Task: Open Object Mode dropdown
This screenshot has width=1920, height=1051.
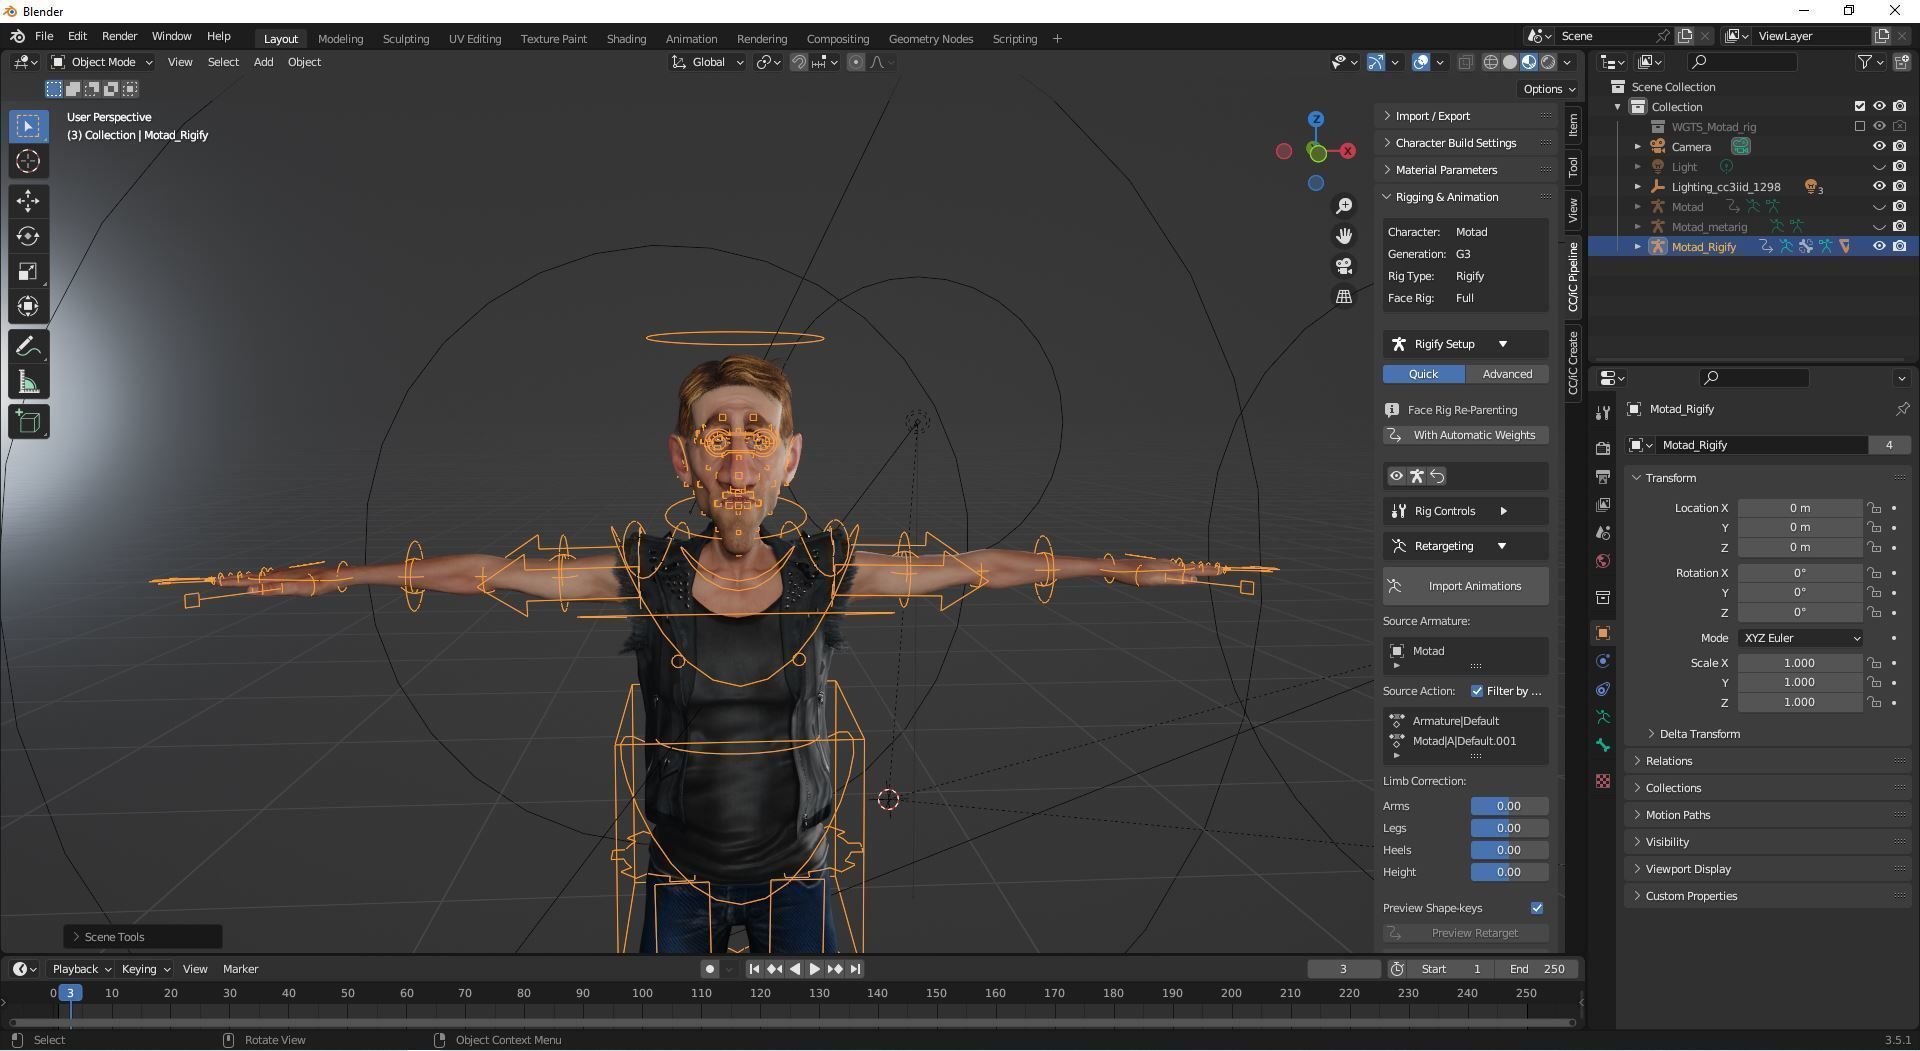Action: point(102,62)
